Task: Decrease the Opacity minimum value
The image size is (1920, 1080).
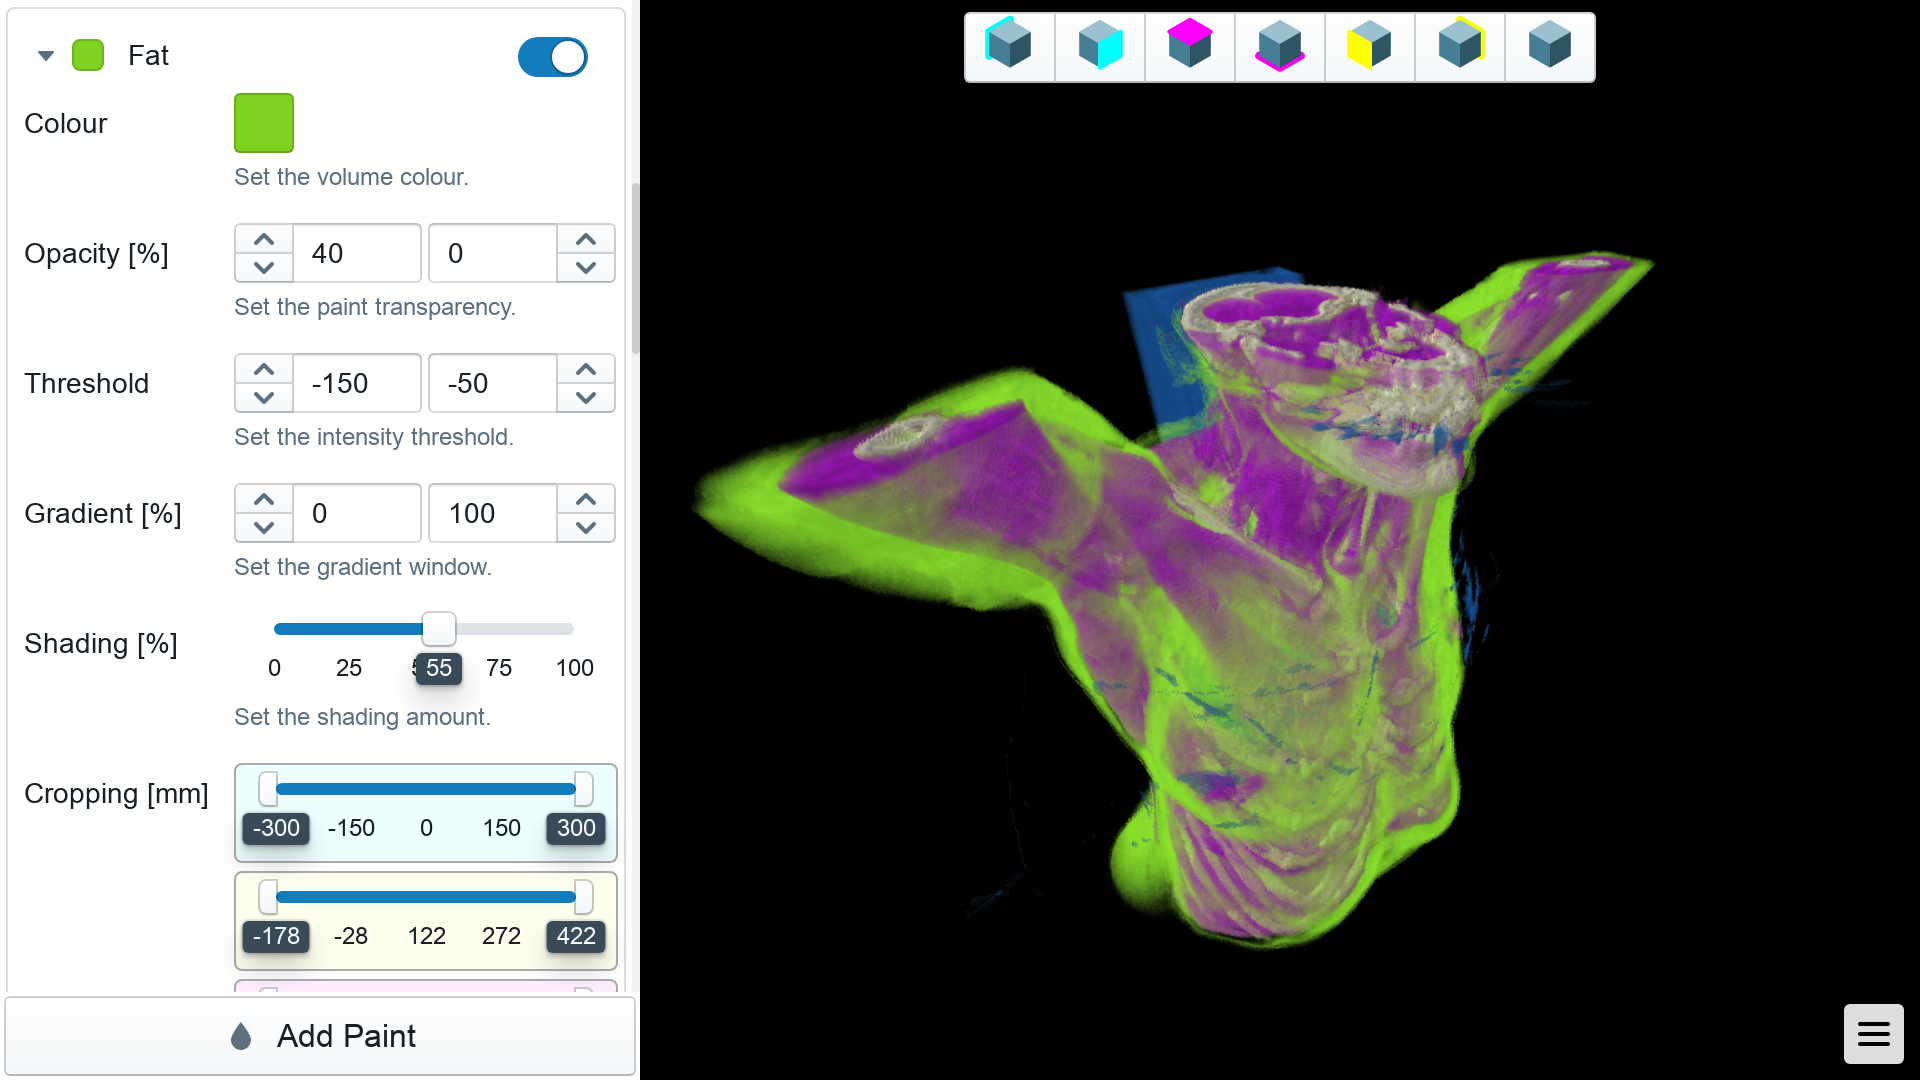Action: coord(264,268)
